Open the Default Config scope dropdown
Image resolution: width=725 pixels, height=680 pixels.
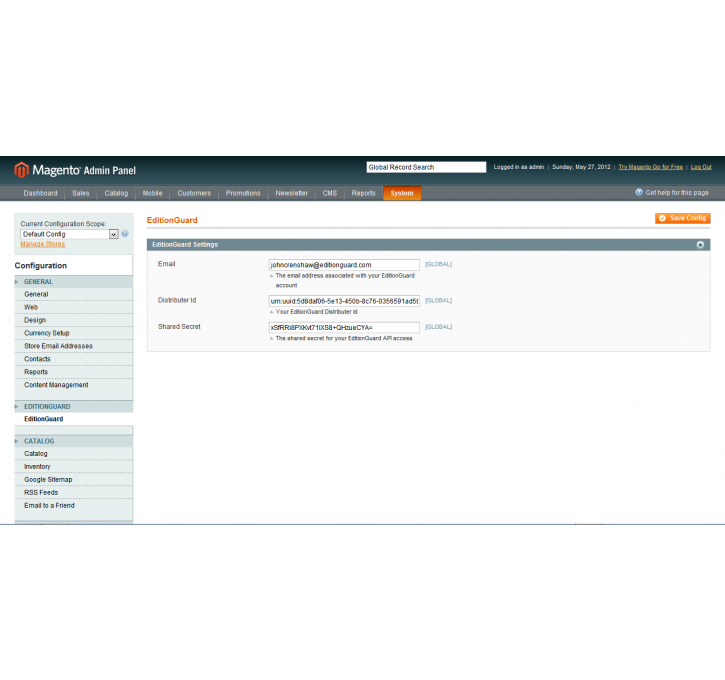point(69,234)
